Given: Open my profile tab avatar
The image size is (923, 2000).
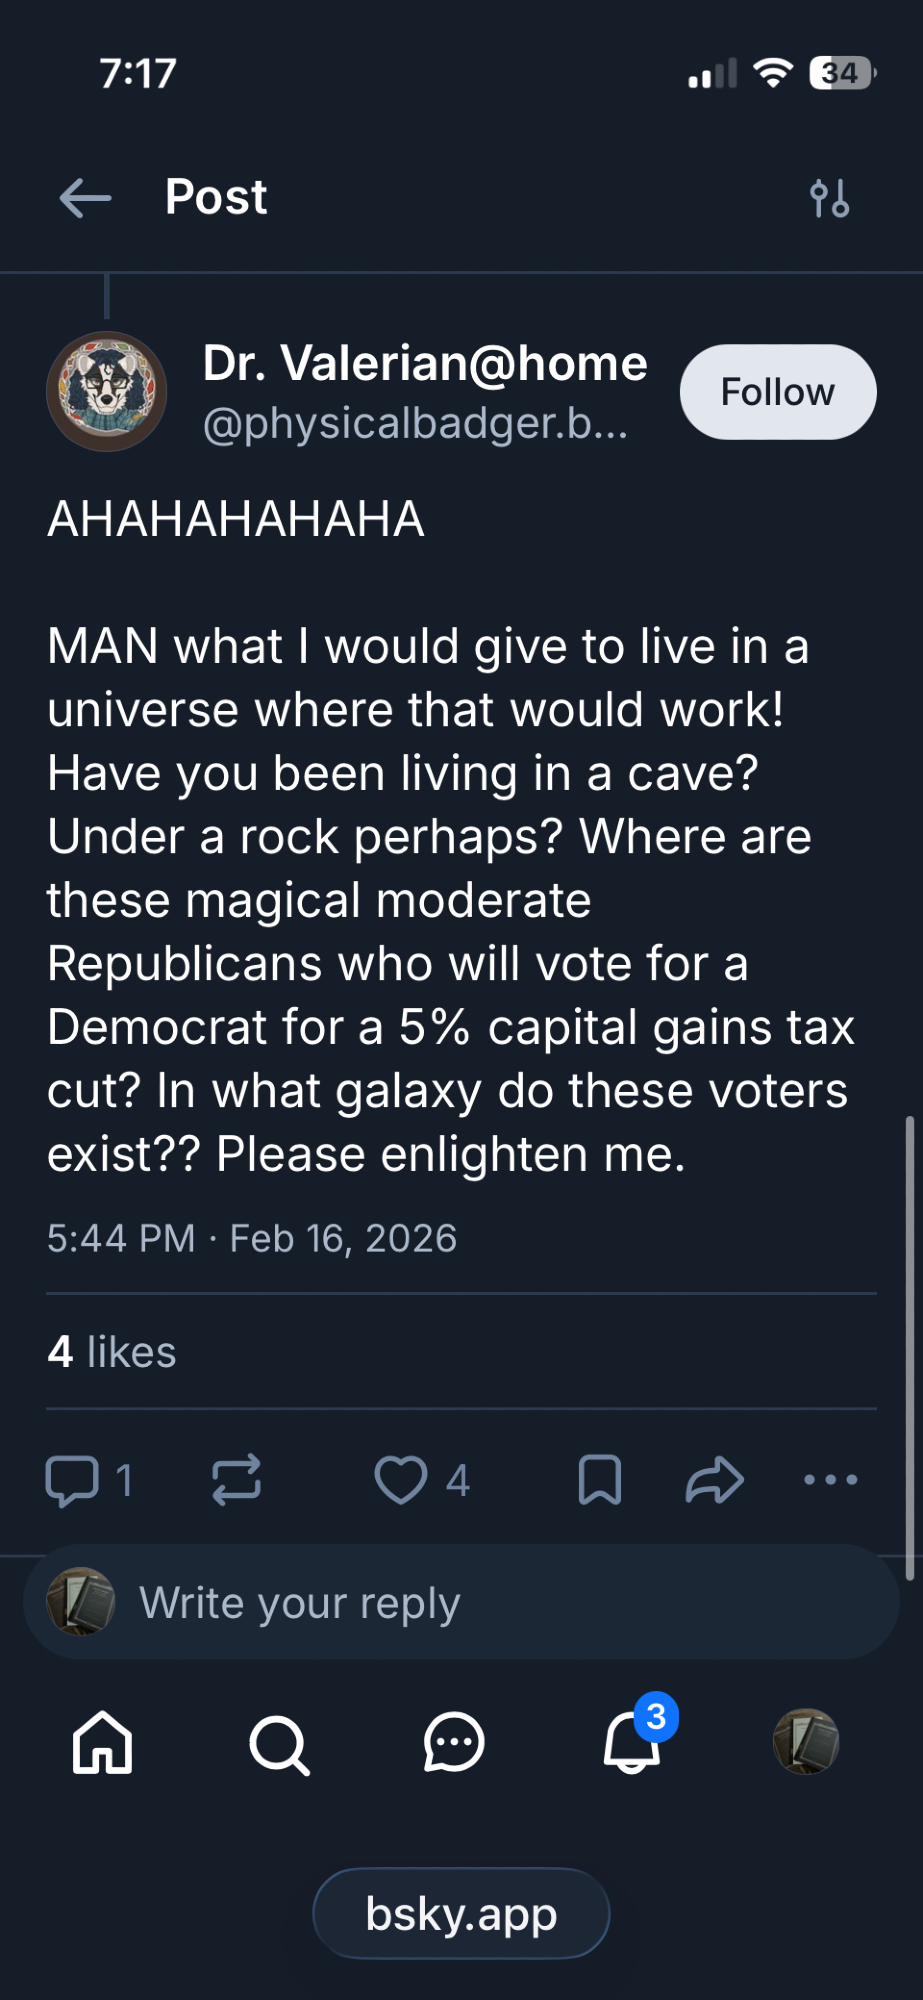Looking at the screenshot, I should click(x=806, y=1742).
